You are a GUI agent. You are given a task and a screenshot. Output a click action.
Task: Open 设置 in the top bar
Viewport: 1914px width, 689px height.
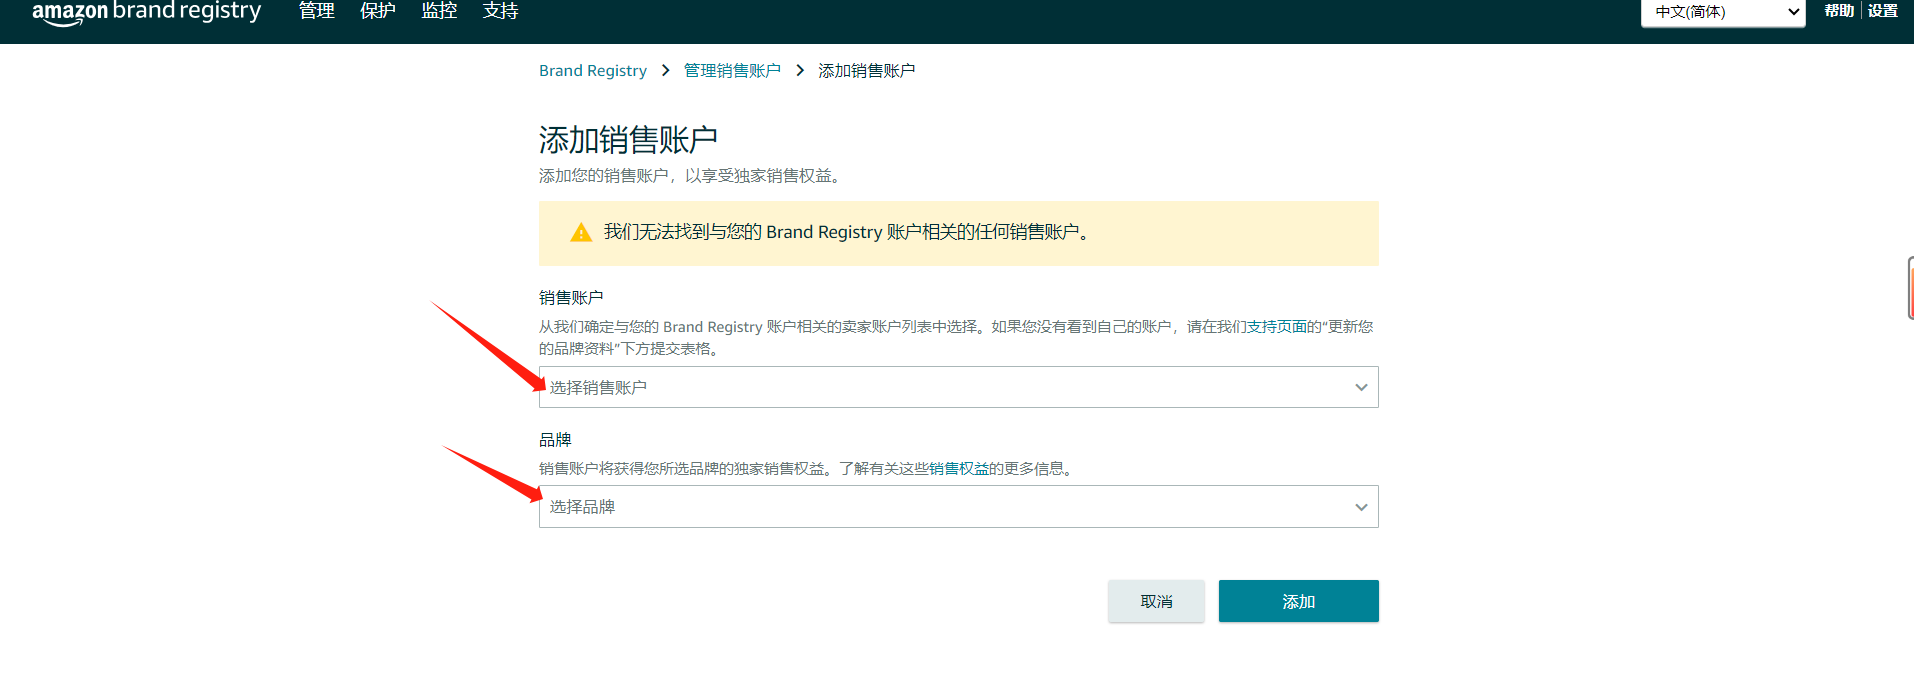(x=1883, y=11)
